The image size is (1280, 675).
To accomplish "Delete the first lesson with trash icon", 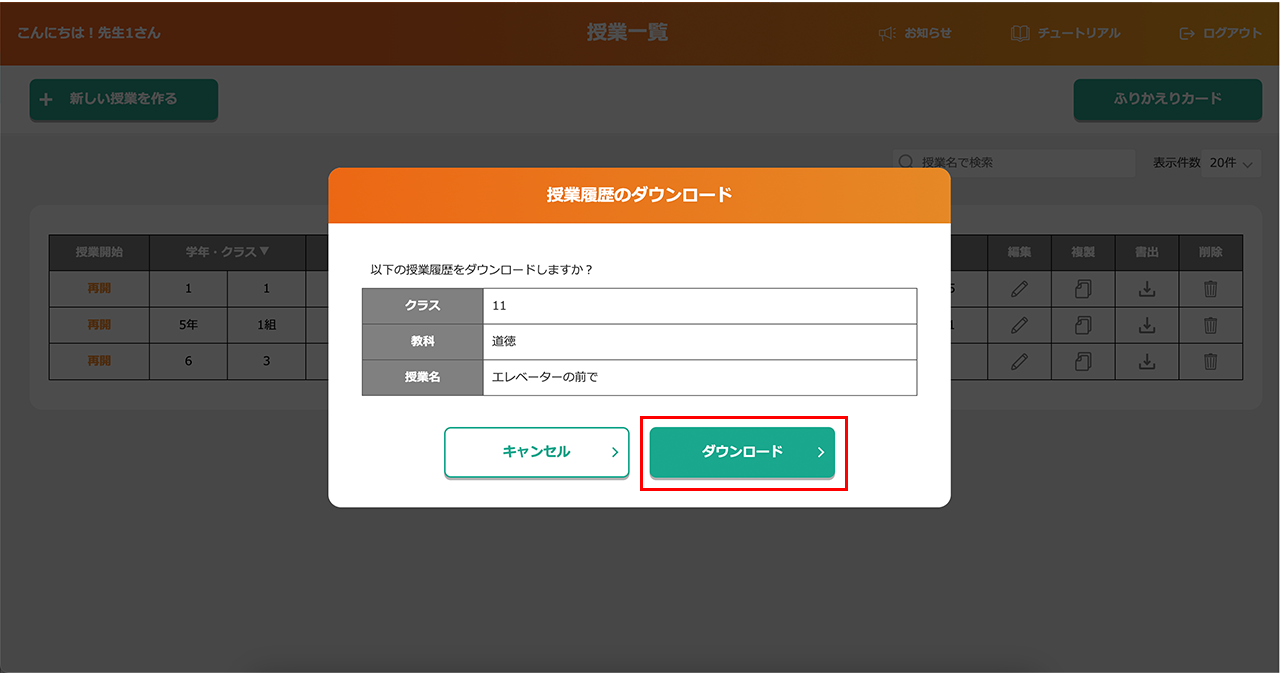I will [1210, 289].
